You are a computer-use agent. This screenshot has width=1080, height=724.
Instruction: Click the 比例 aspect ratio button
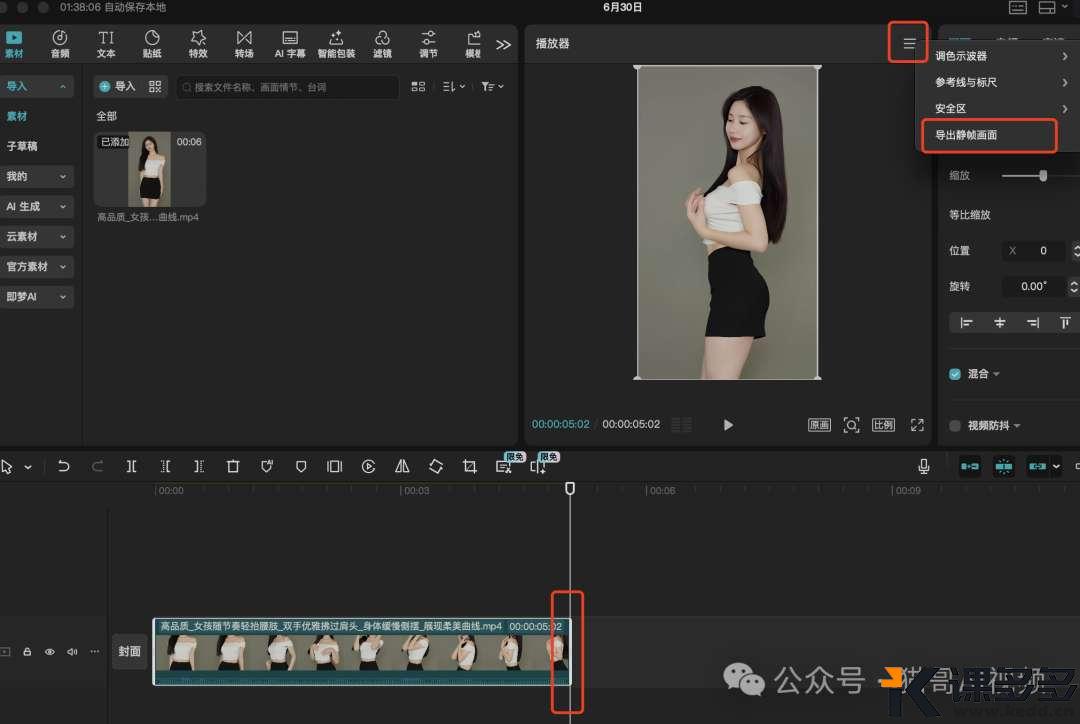tap(883, 424)
